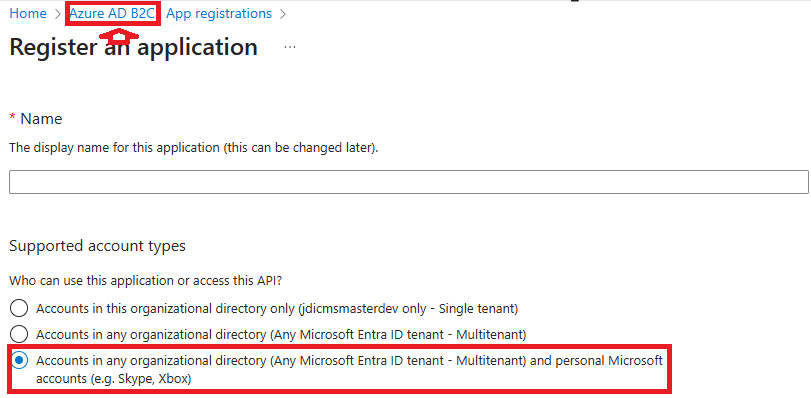
Task: Click the red arrow annotation under Azure AD B2C
Action: click(119, 35)
